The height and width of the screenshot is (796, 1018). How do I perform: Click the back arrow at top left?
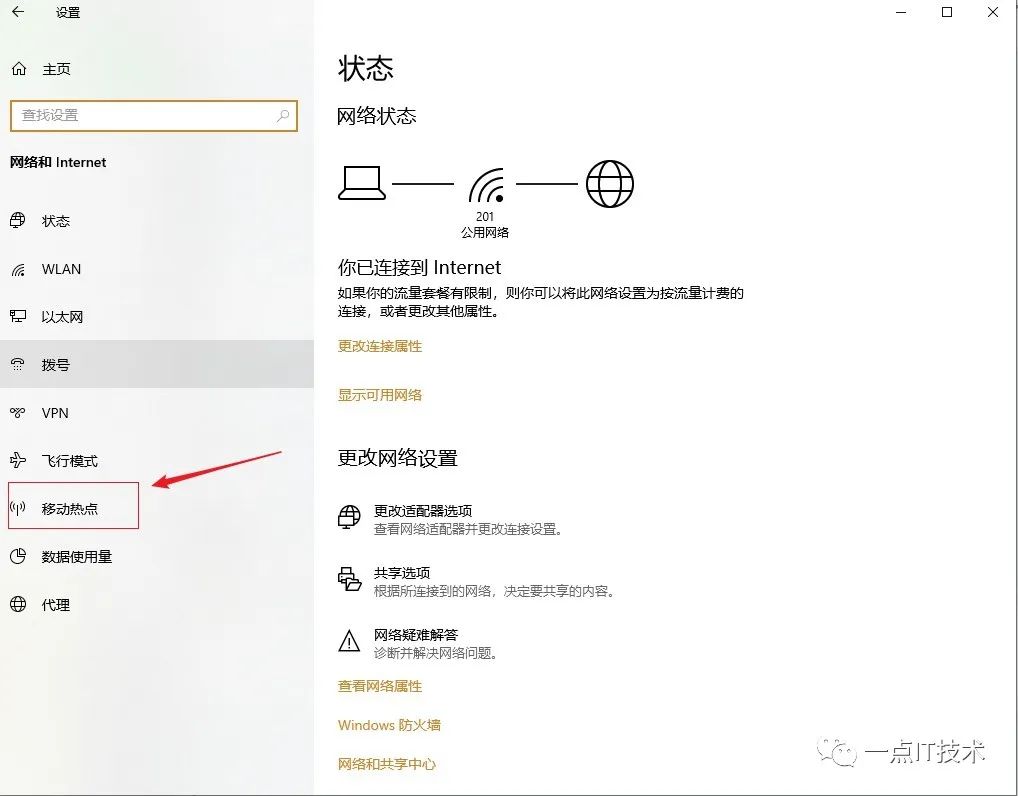15,13
